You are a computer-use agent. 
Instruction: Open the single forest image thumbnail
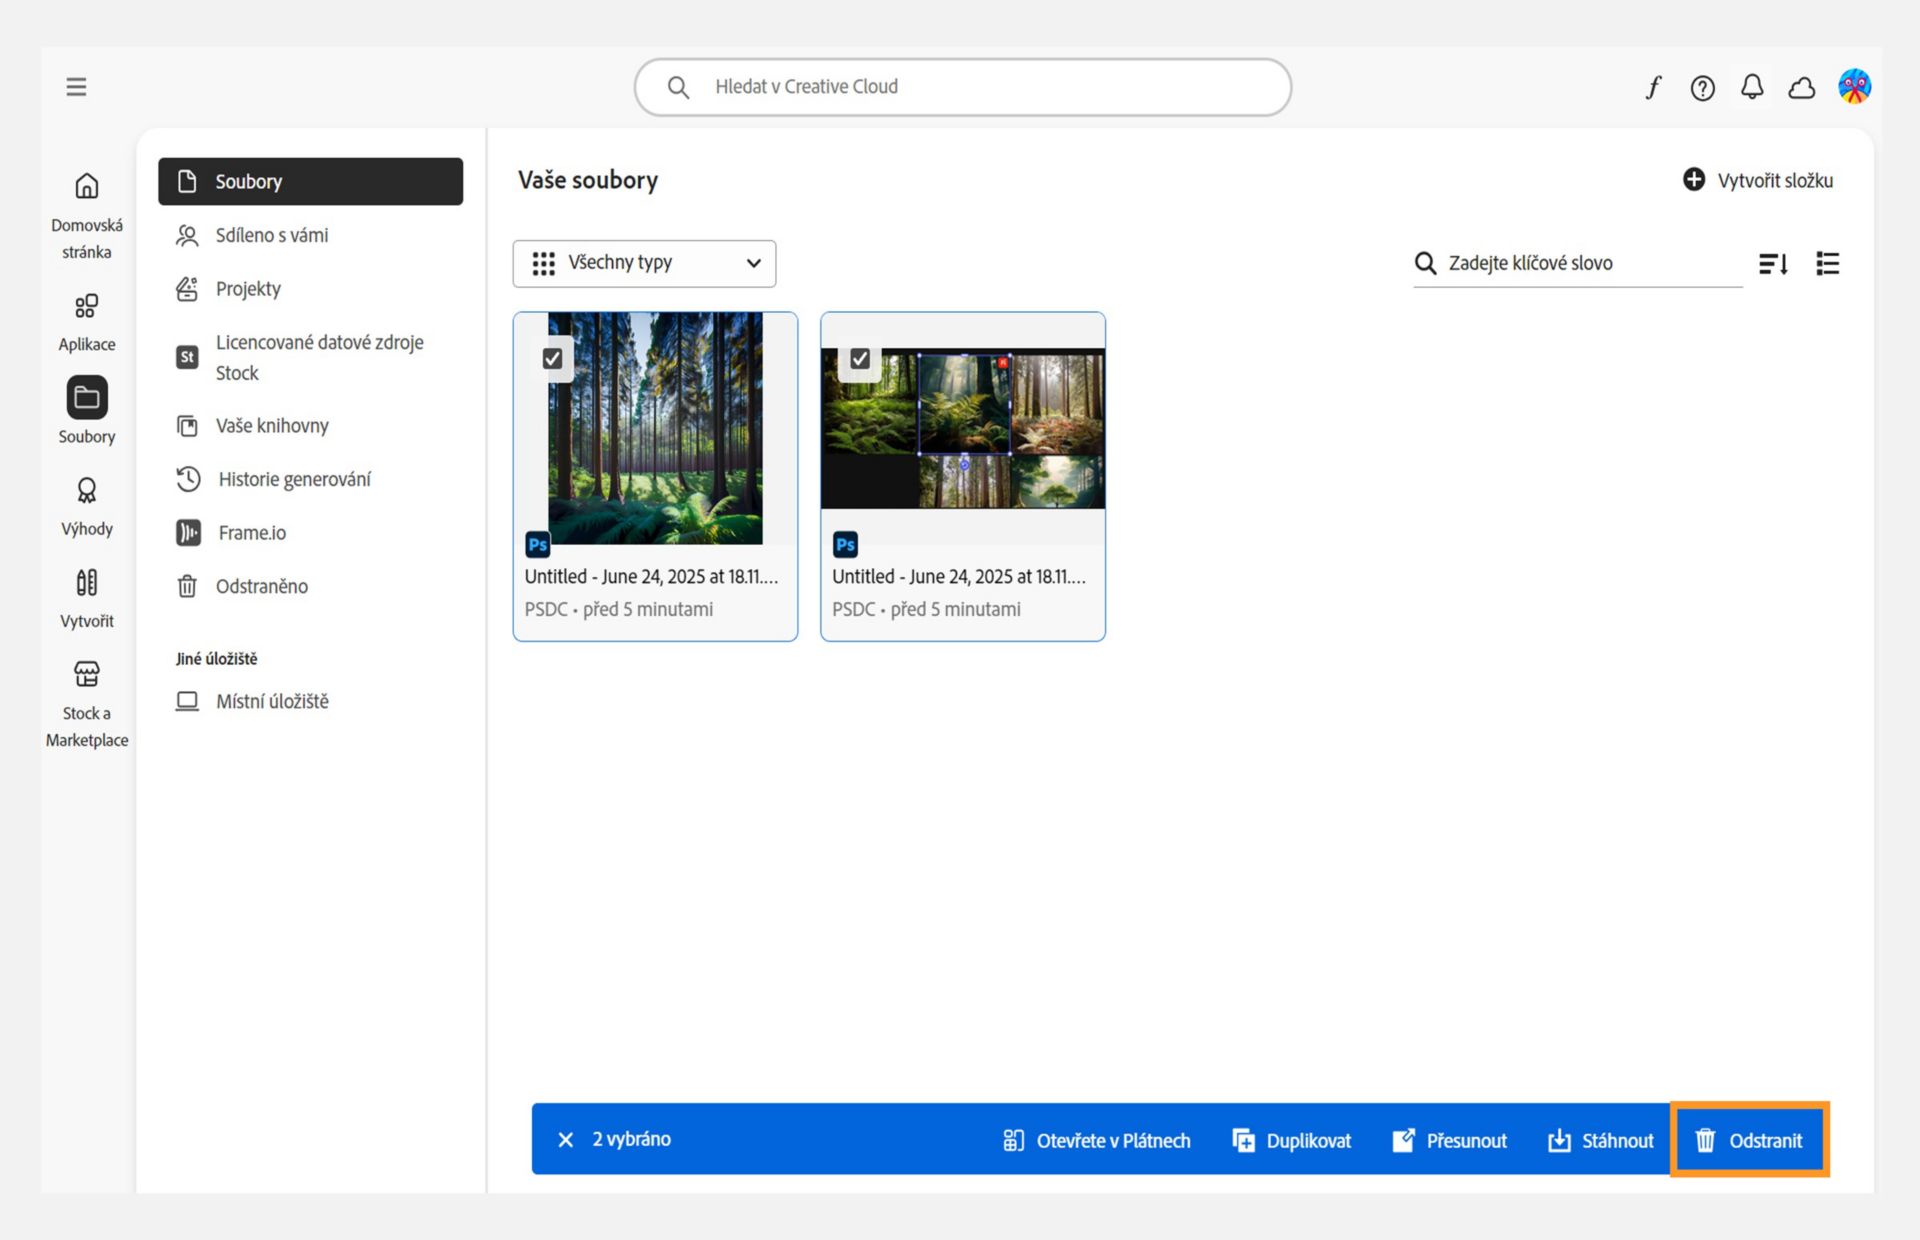655,428
